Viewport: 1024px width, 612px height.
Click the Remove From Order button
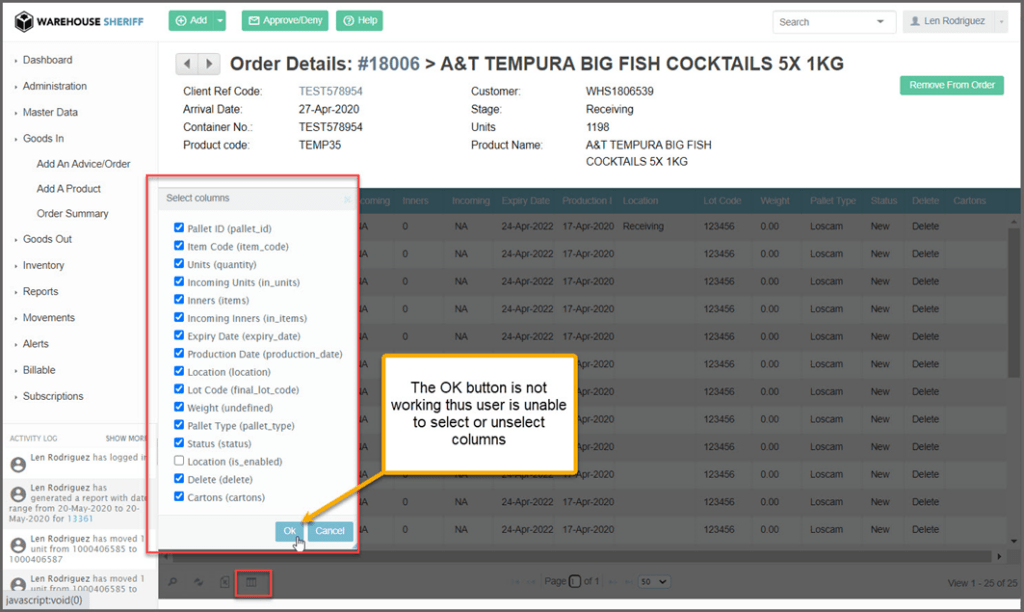[x=951, y=86]
